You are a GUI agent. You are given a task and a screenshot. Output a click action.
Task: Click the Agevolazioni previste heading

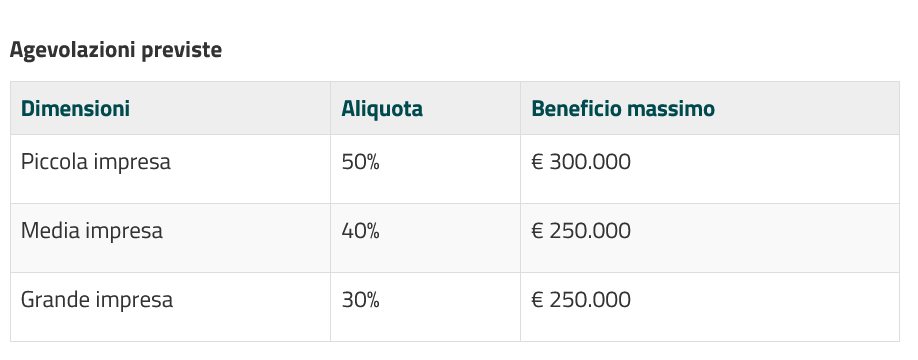point(116,50)
